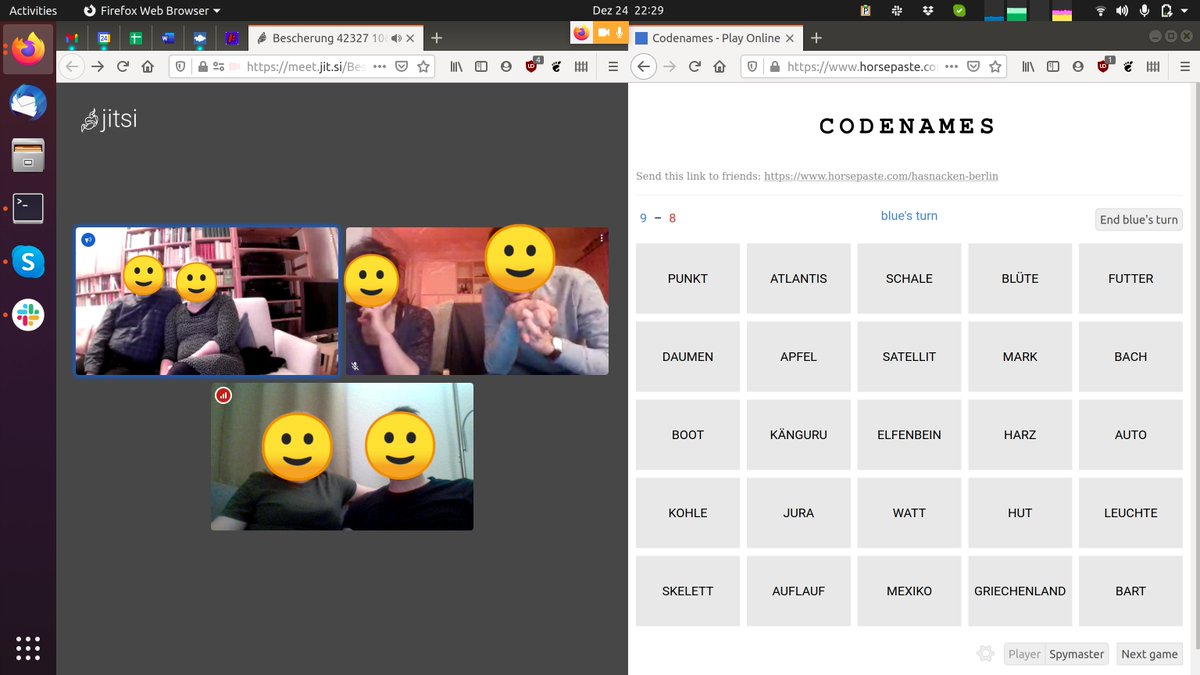Screen dimensions: 1200x675
Task: Open Slack from the Ubuntu dock
Action: [28, 317]
